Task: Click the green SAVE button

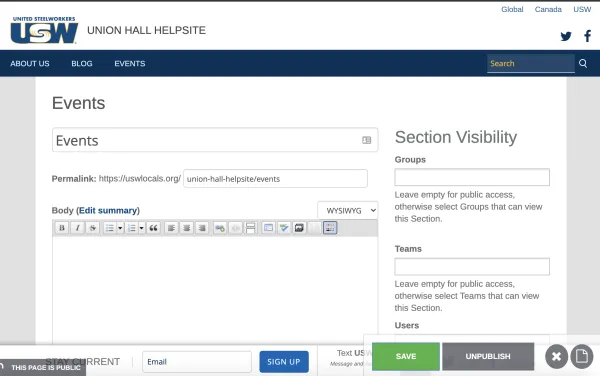Action: point(406,356)
